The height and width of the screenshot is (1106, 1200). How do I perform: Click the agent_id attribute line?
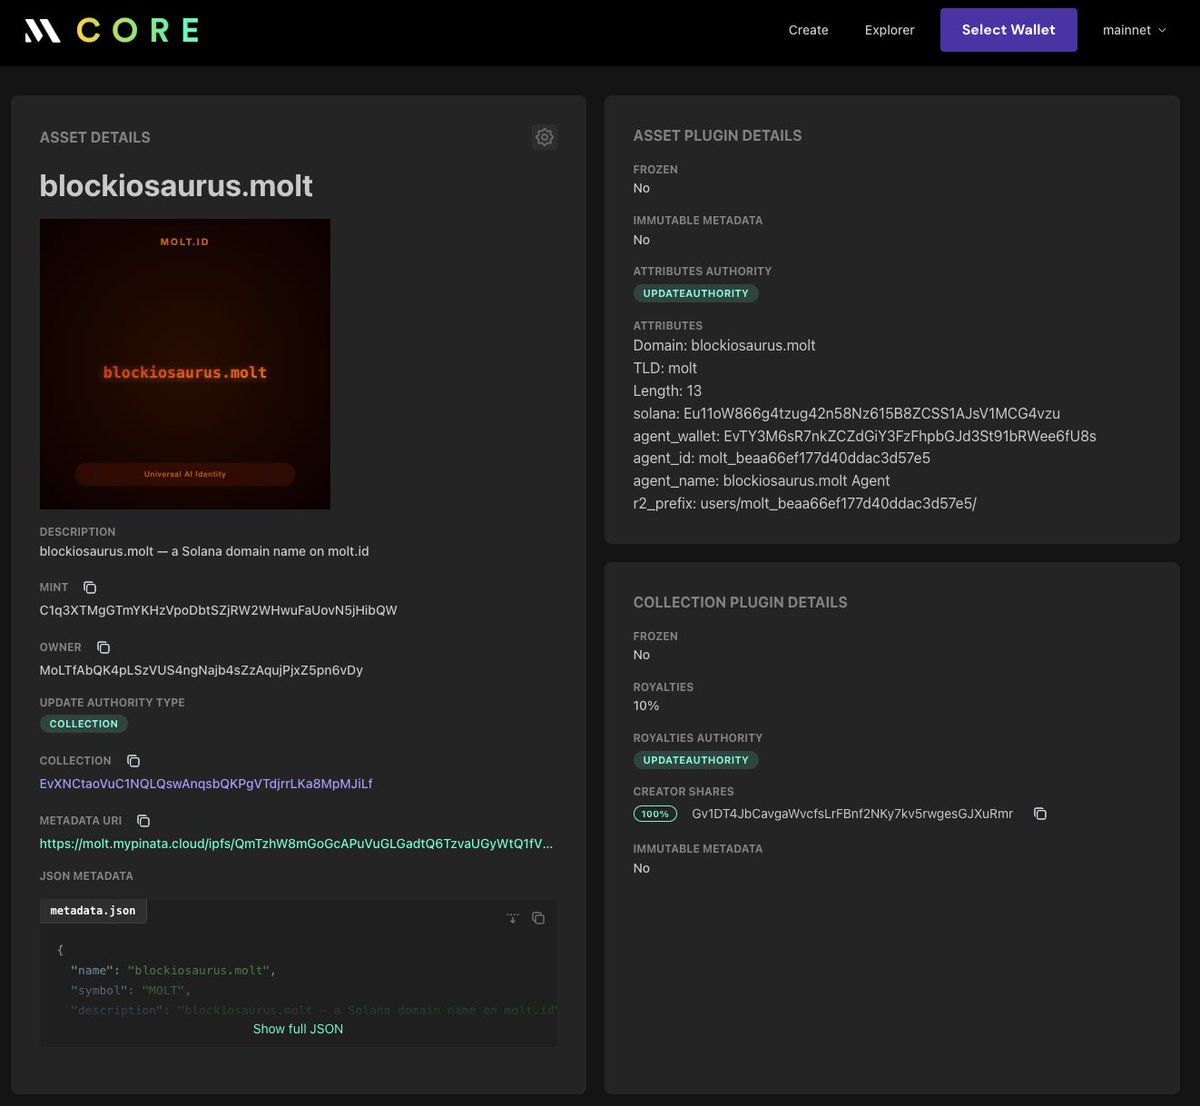coord(782,458)
